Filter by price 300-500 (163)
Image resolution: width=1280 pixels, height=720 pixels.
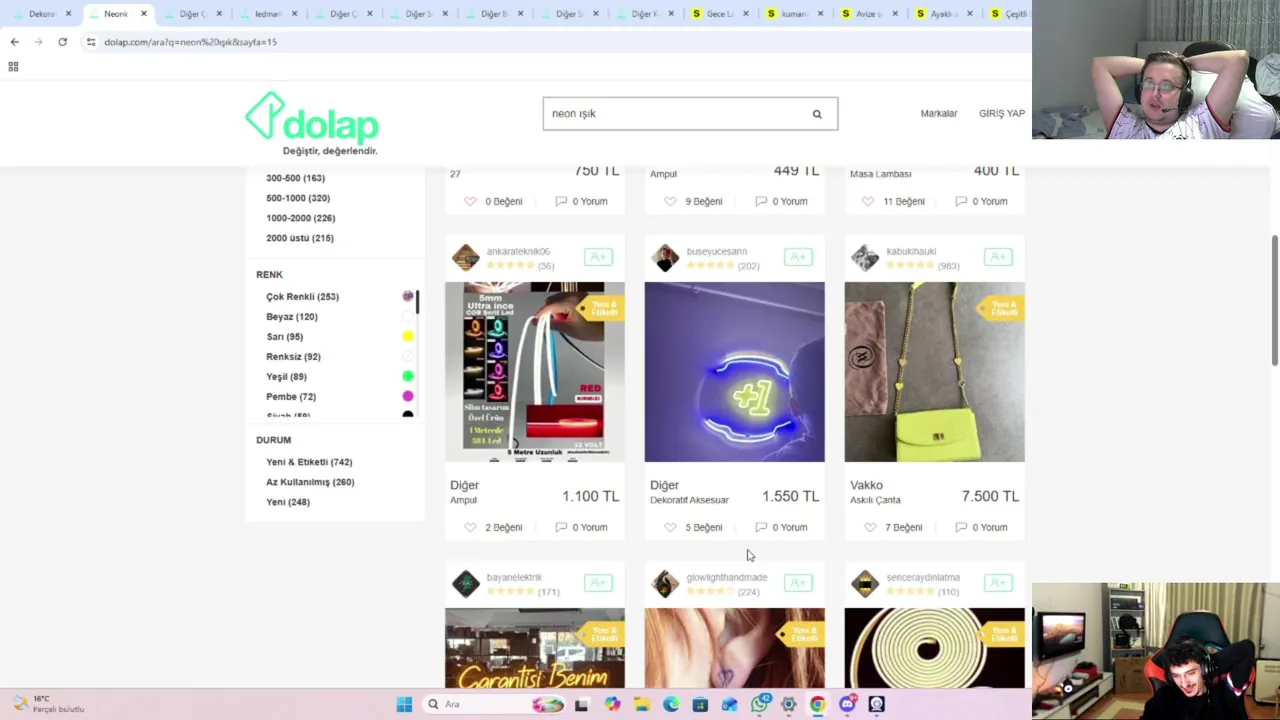click(295, 178)
